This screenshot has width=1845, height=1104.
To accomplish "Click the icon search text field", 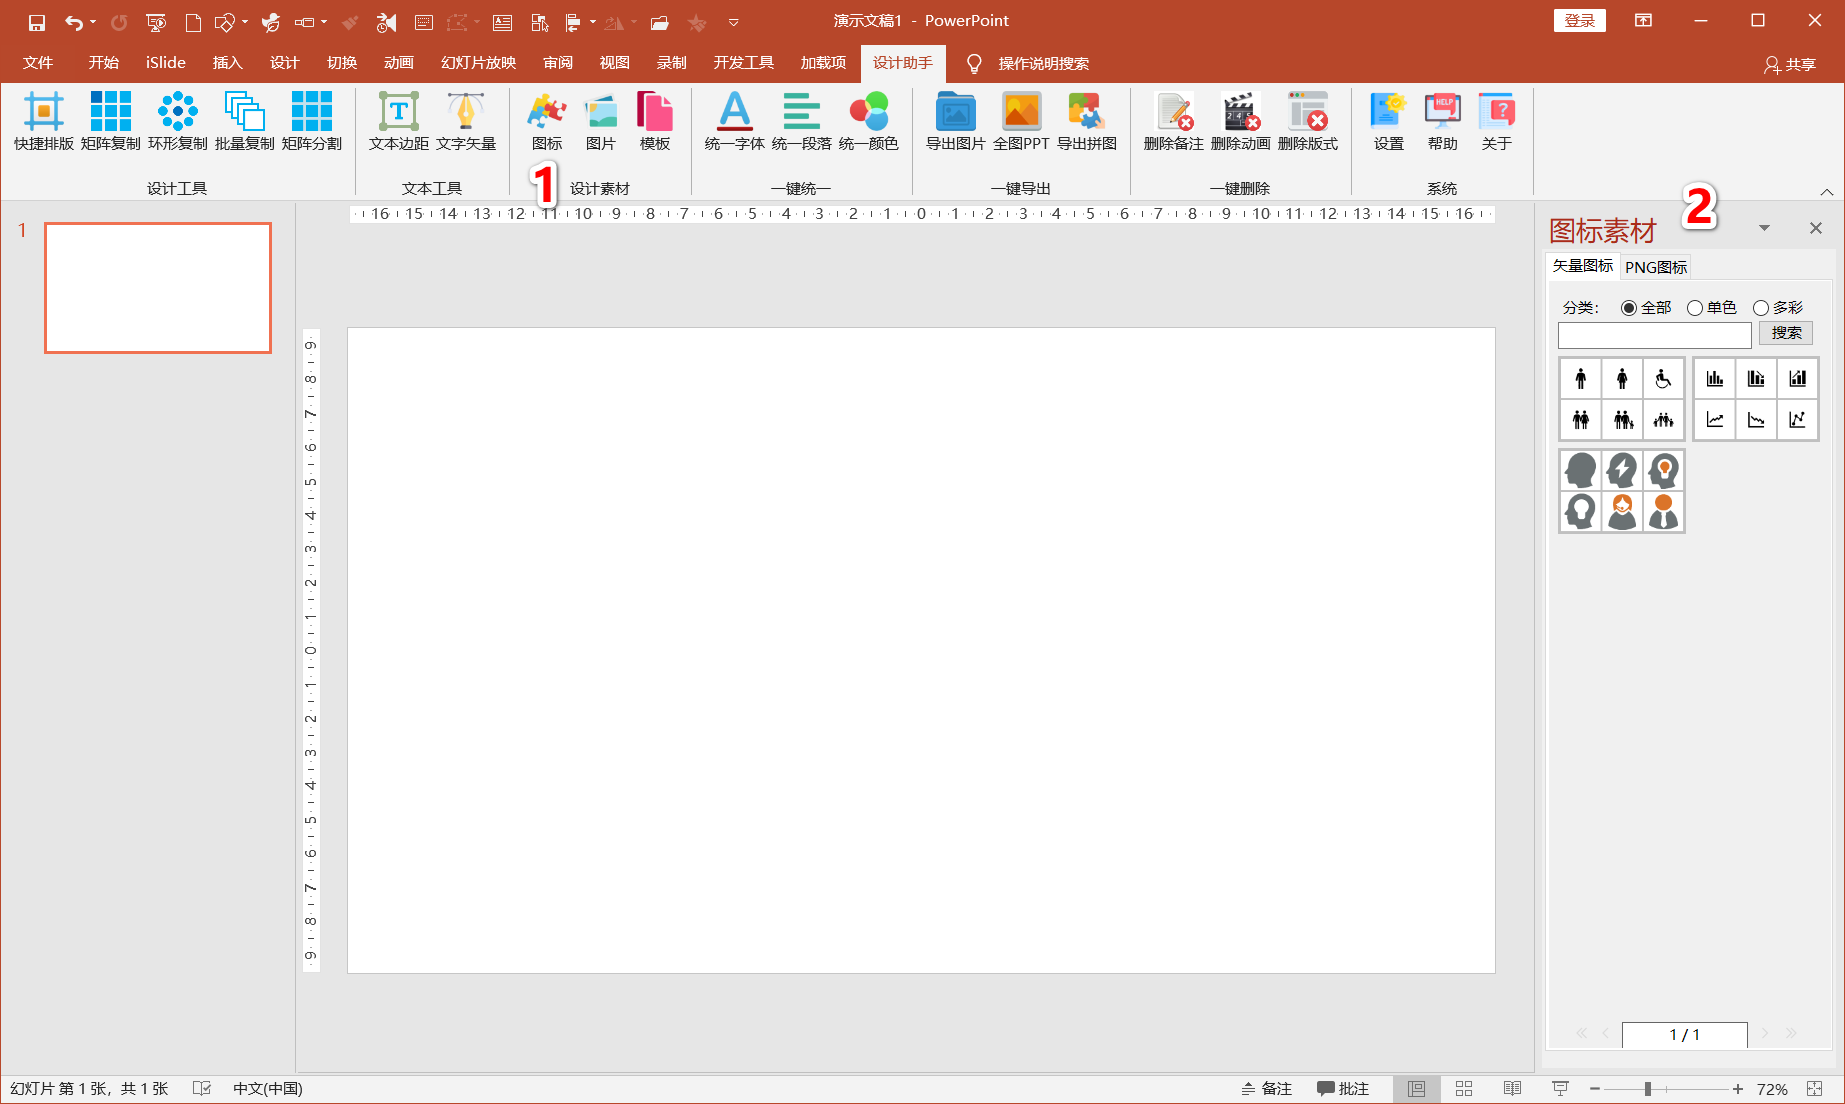I will pyautogui.click(x=1654, y=334).
